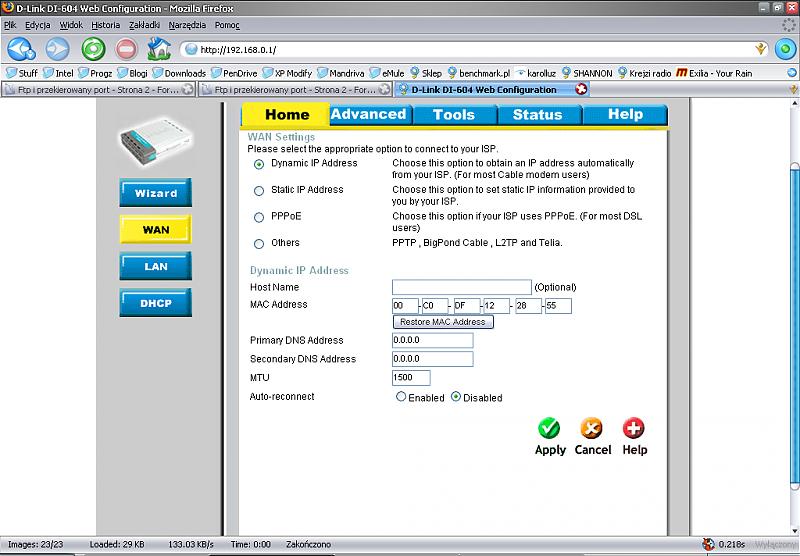Click the green Go button next to the address bar

(785, 49)
